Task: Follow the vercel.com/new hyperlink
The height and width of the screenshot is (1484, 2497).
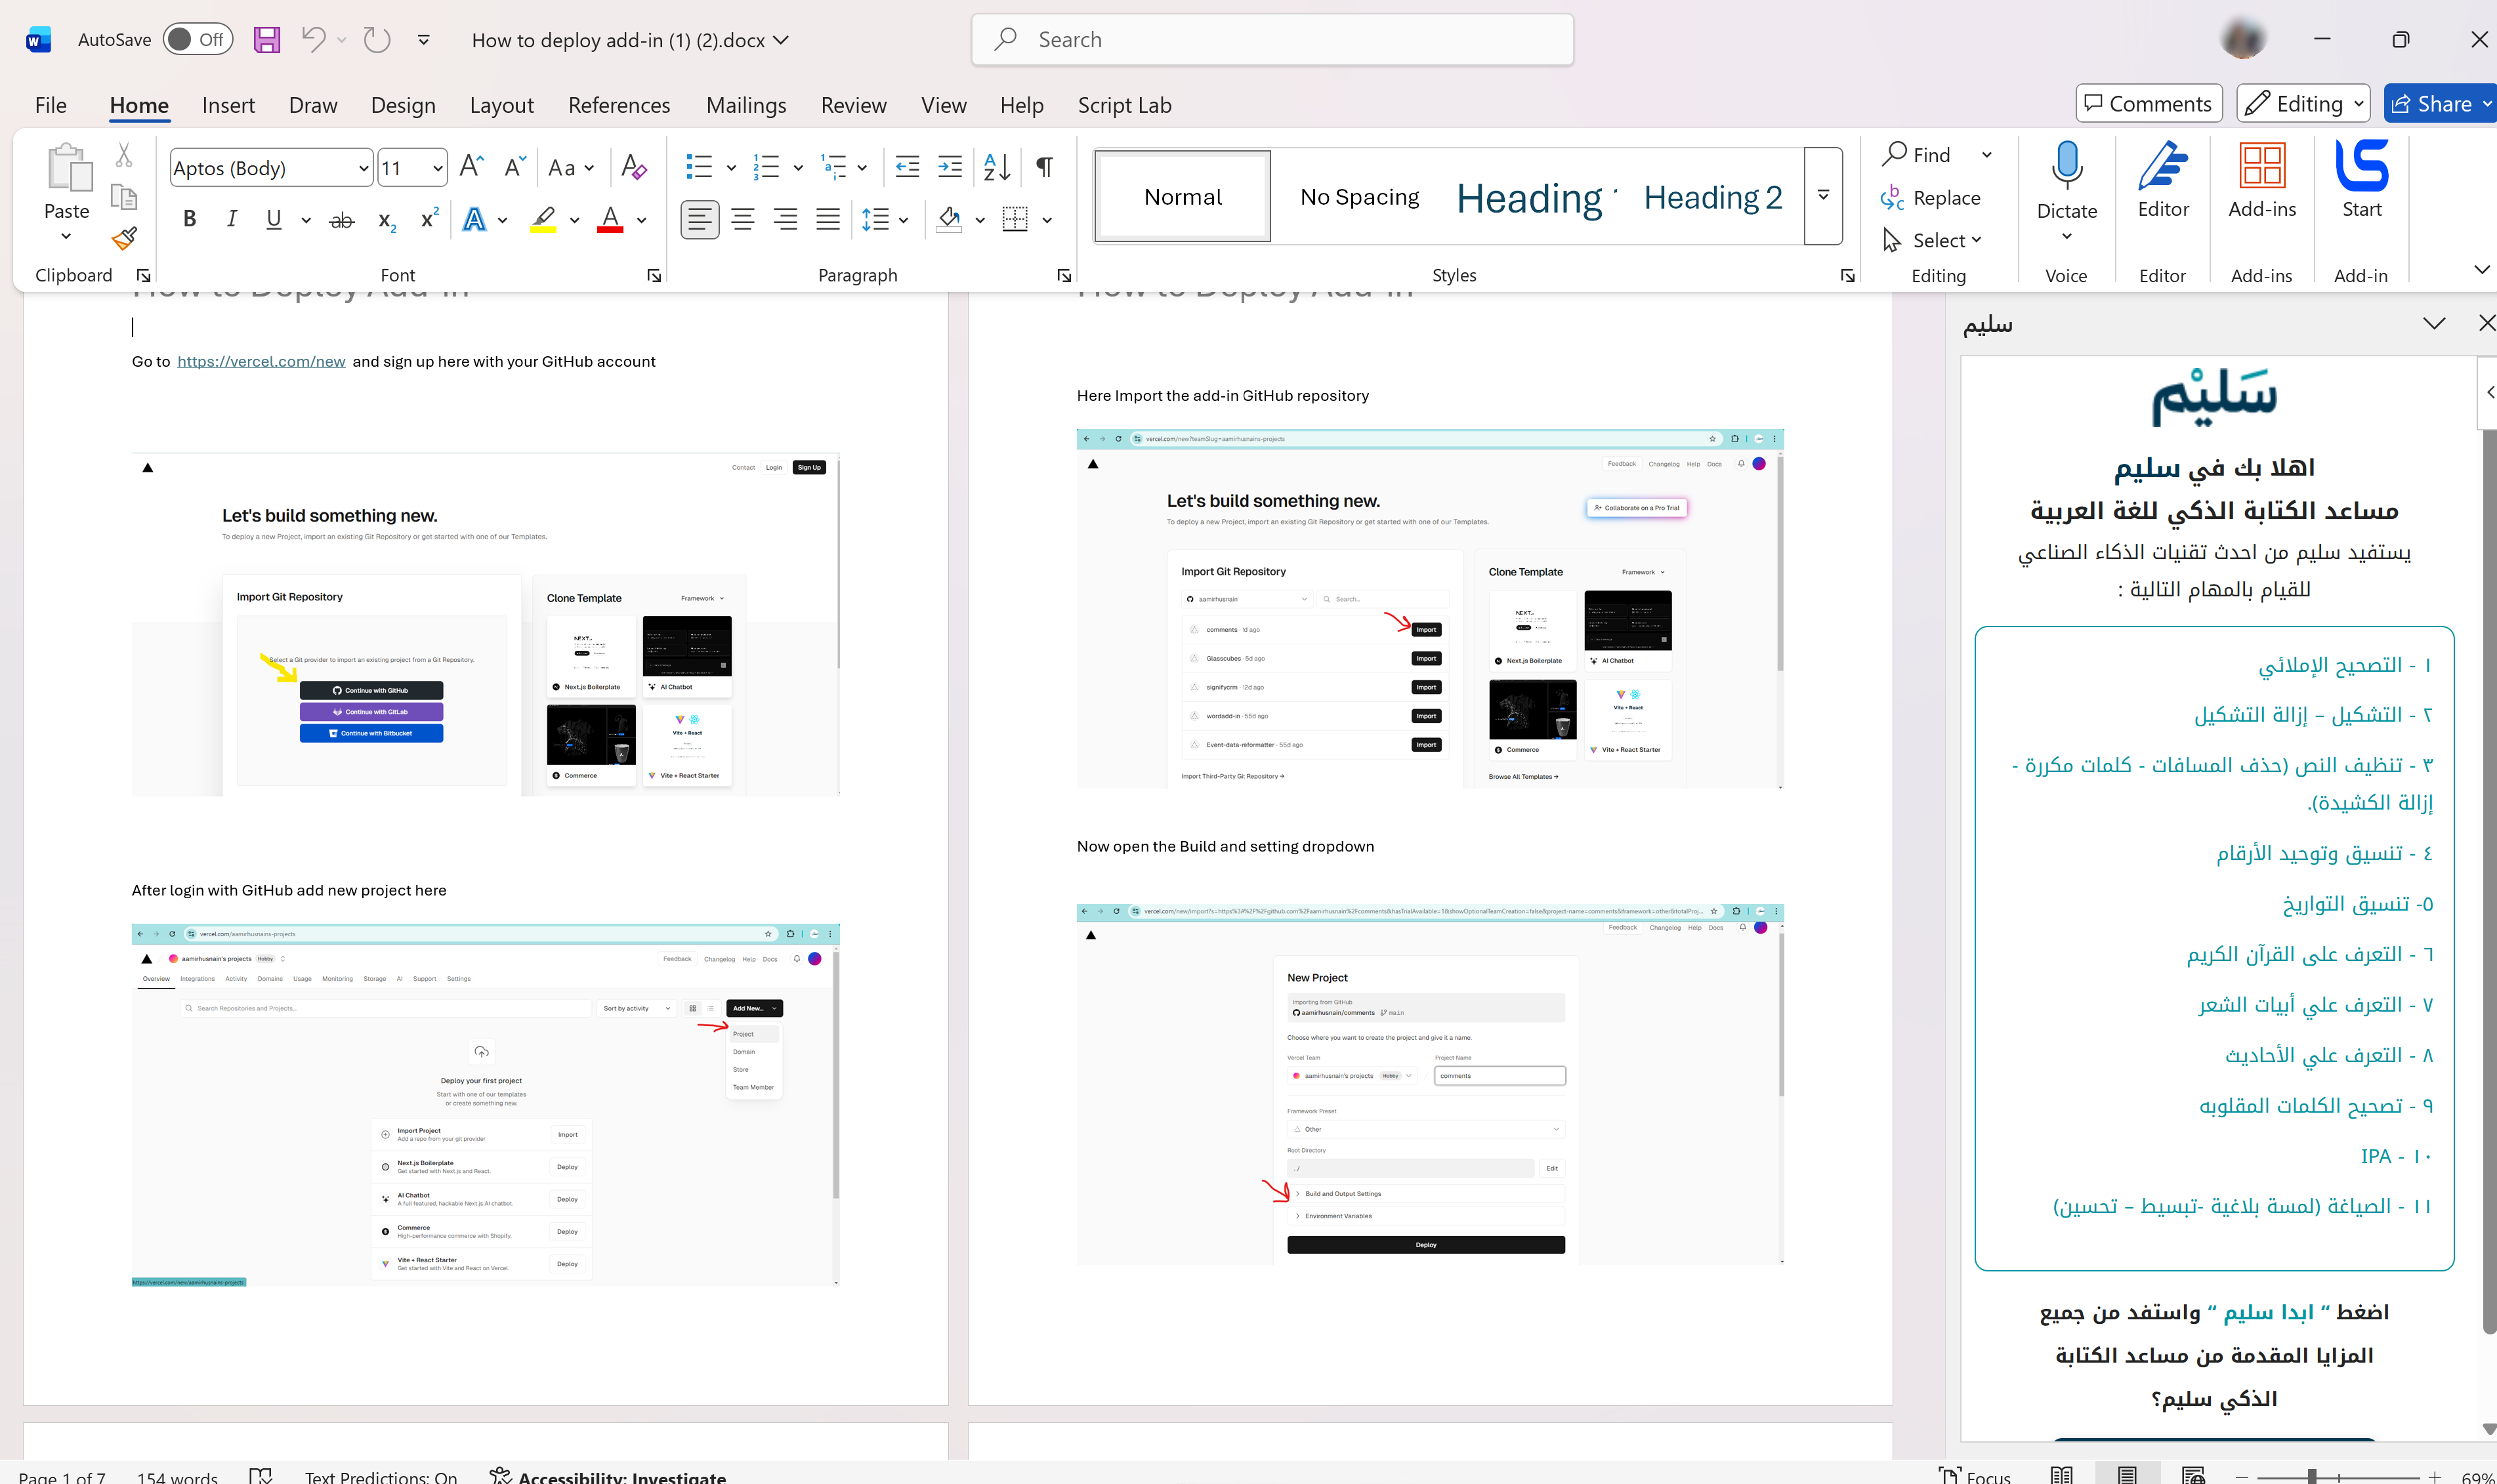Action: tap(261, 361)
